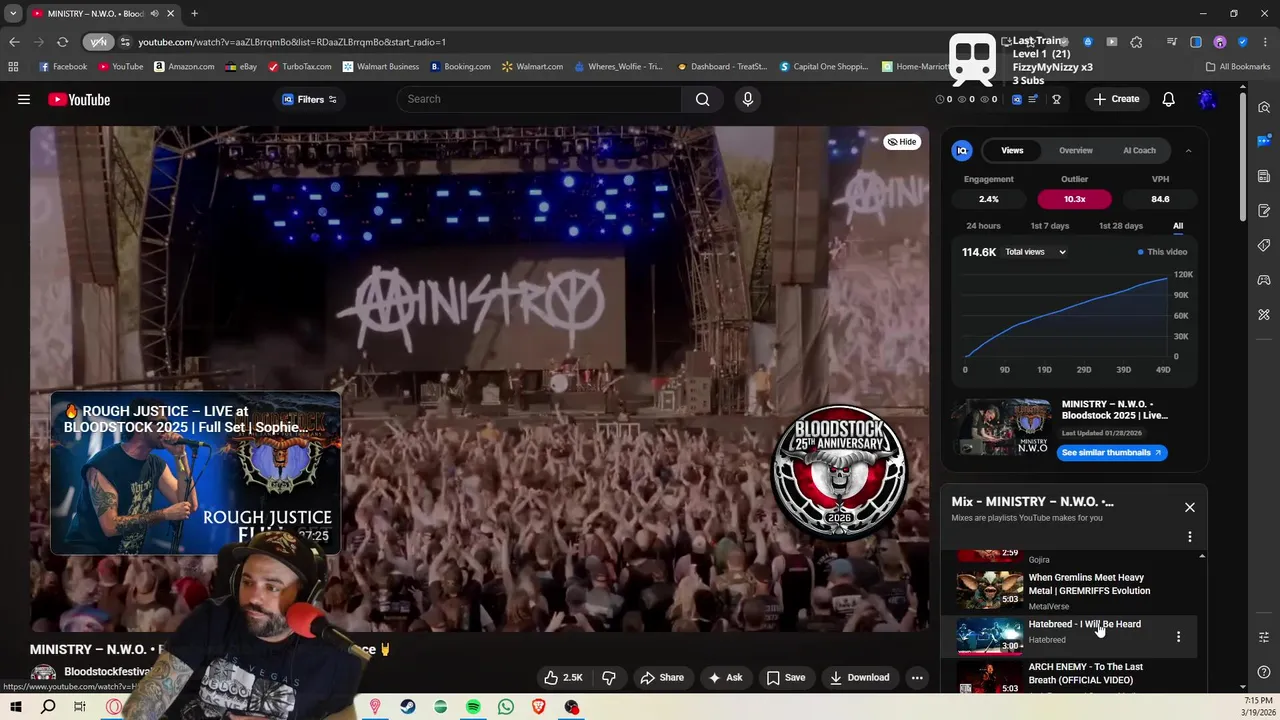Image resolution: width=1280 pixels, height=720 pixels.
Task: Open the account avatar menu
Action: 1207,99
